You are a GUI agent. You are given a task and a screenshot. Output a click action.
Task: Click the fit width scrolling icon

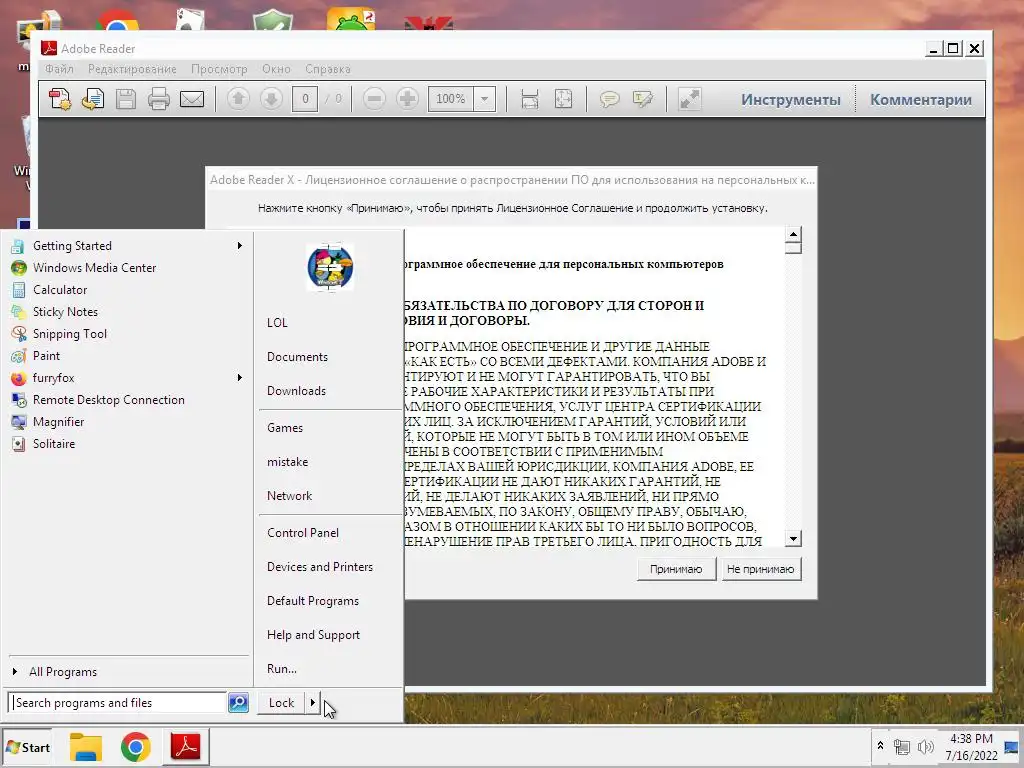pyautogui.click(x=530, y=99)
